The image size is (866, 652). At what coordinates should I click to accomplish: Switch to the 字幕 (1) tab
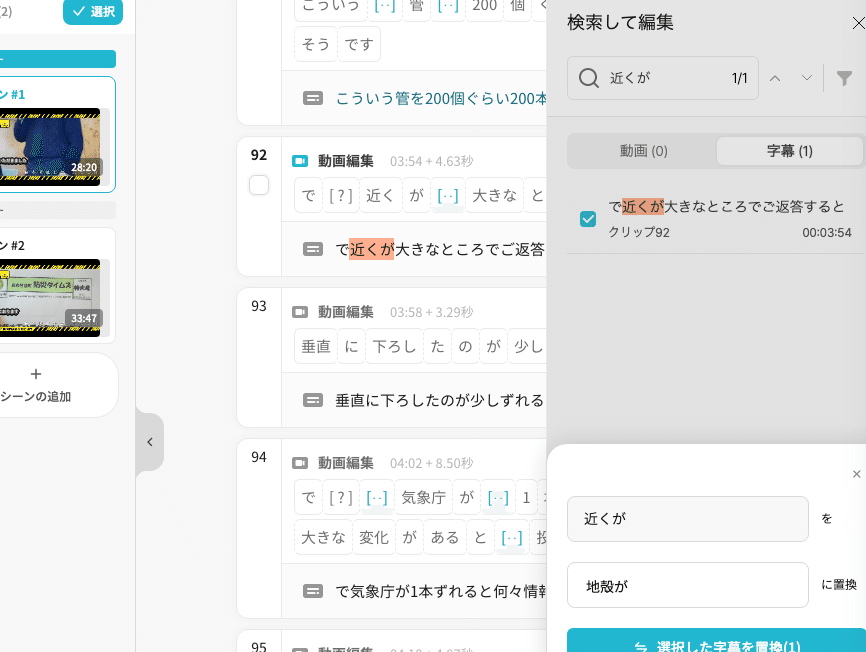788,151
